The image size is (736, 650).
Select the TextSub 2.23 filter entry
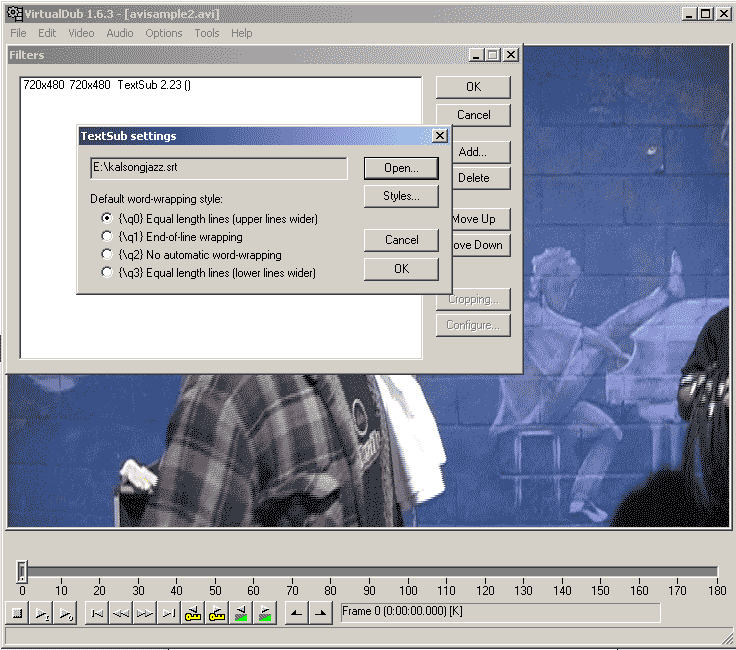coord(221,85)
